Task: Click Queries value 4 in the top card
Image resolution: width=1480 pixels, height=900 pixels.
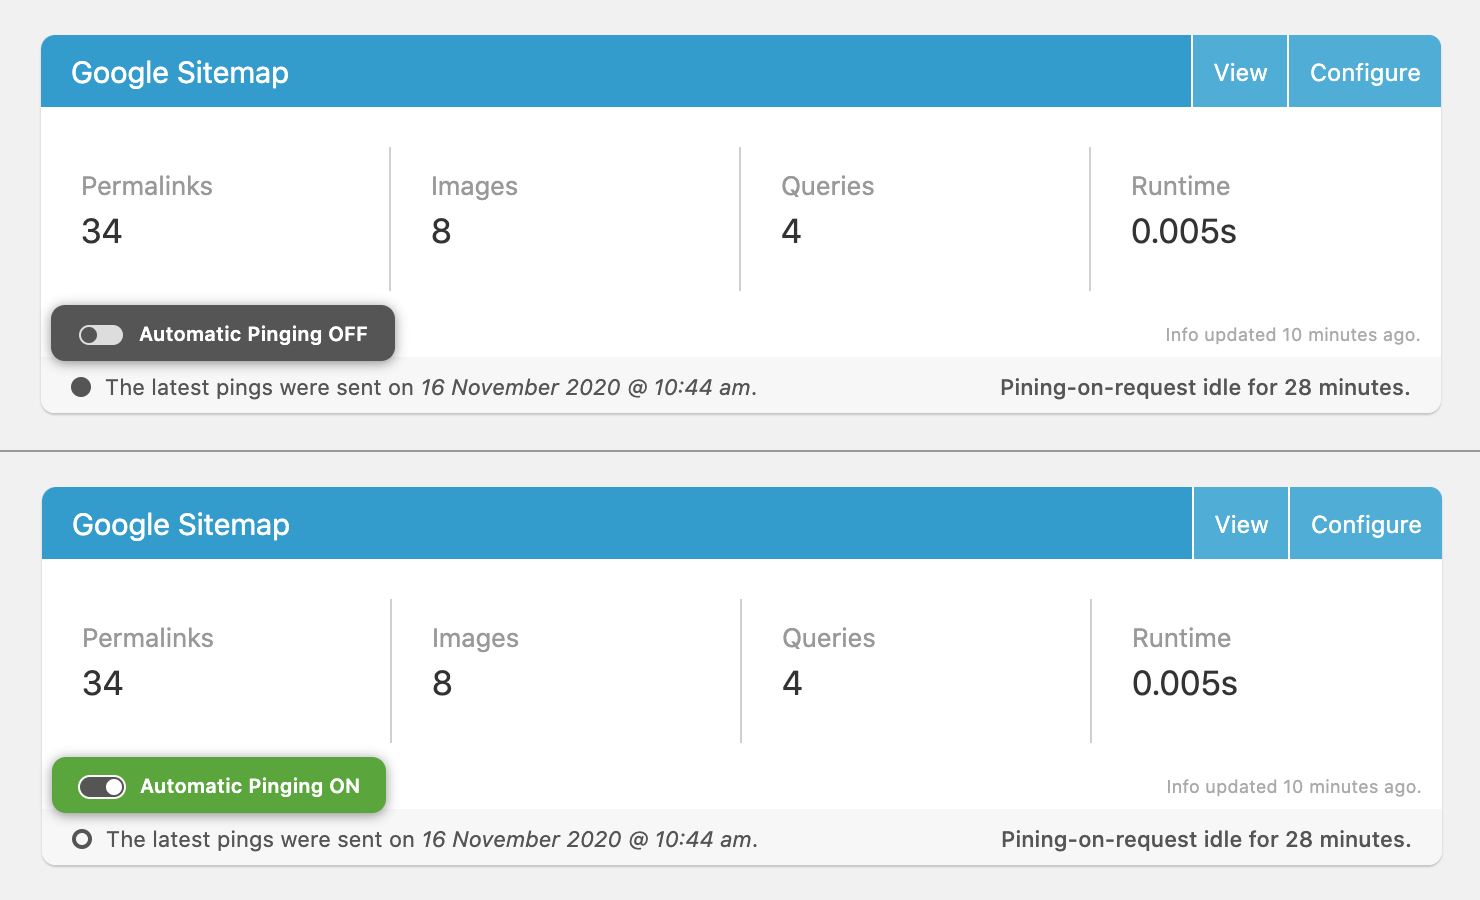Action: coord(791,231)
